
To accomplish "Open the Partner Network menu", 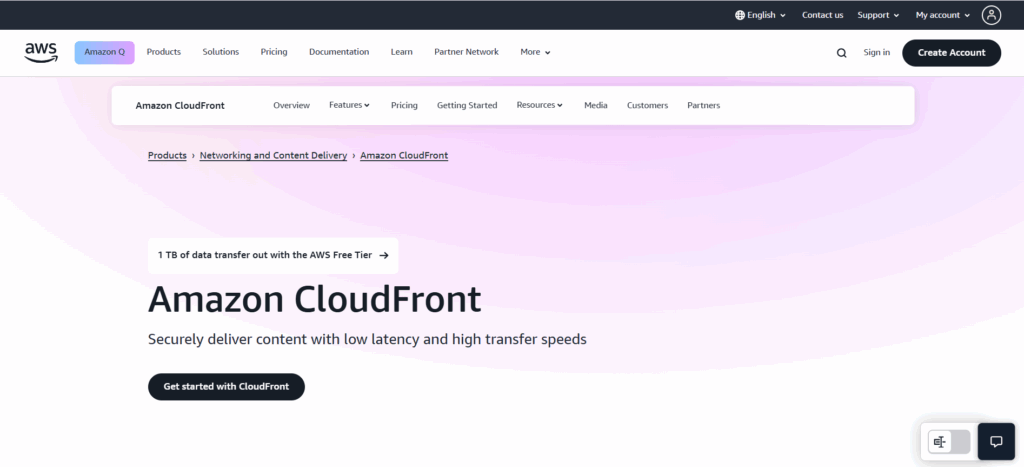I will point(466,52).
